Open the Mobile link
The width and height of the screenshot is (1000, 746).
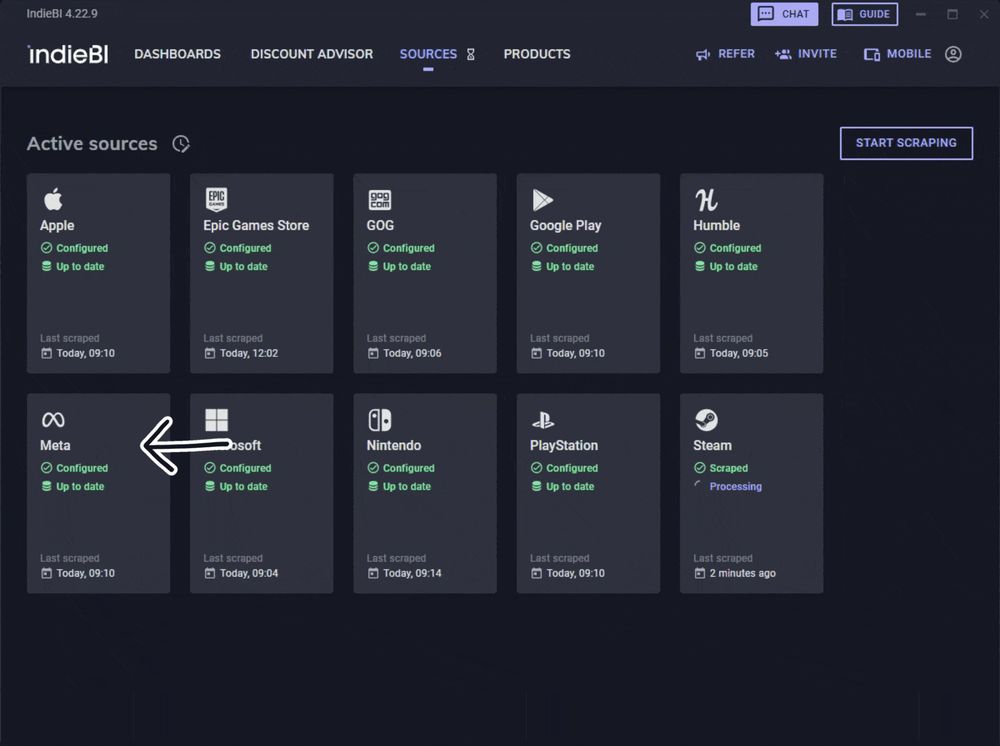[897, 54]
